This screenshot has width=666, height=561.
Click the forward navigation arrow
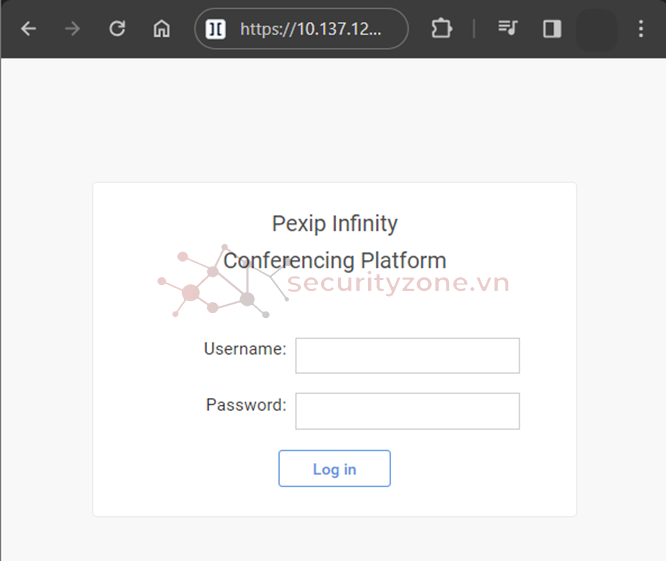73,29
